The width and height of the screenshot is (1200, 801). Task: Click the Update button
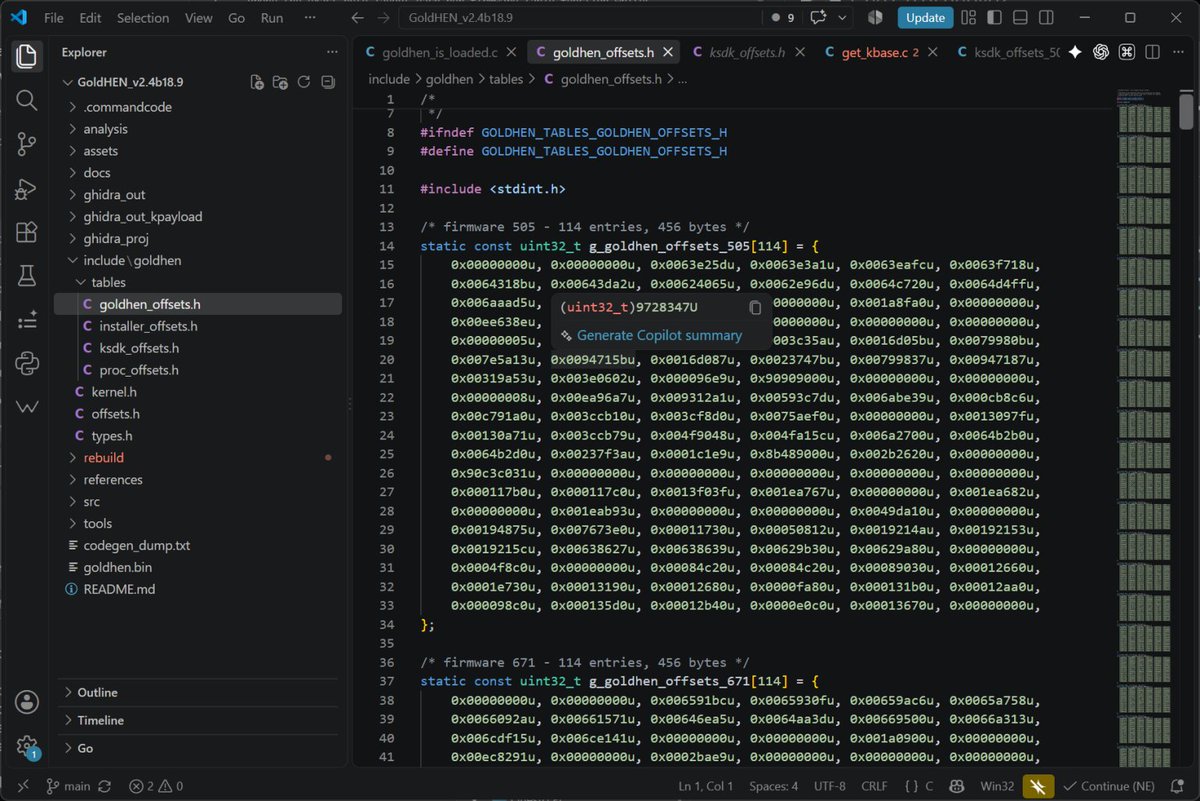tap(925, 17)
